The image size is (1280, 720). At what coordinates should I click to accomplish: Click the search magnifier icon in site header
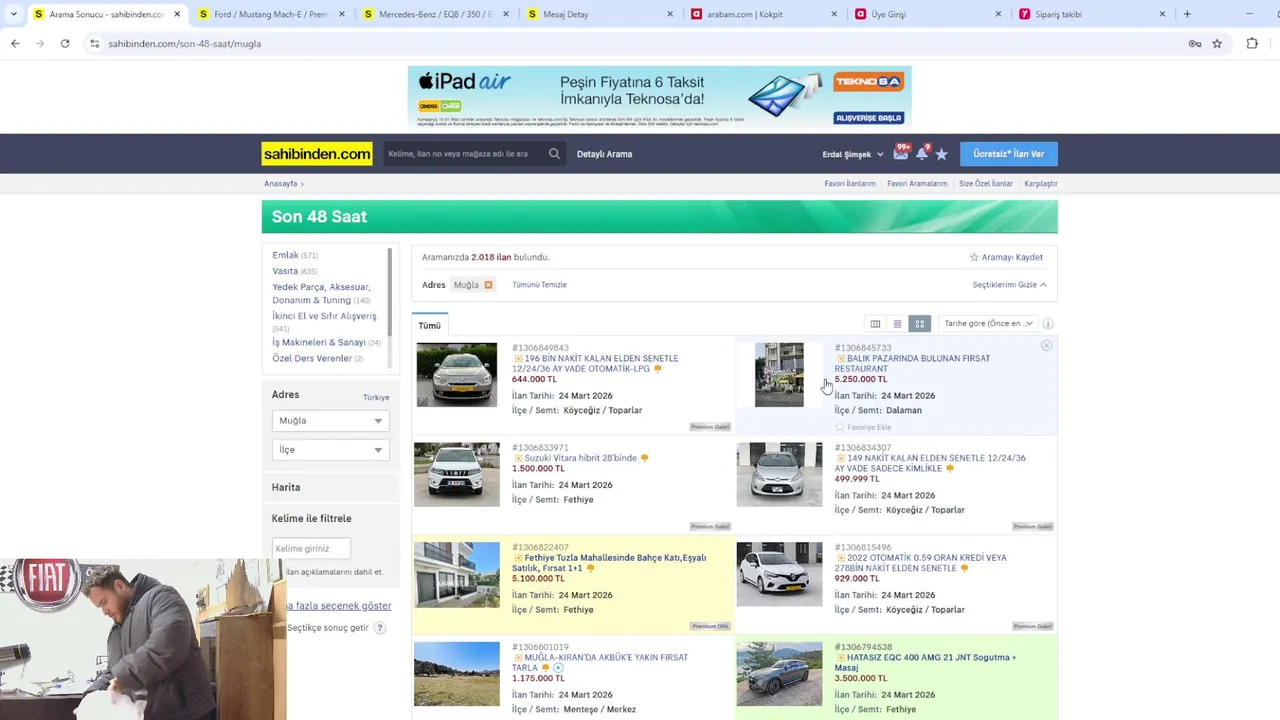(554, 154)
